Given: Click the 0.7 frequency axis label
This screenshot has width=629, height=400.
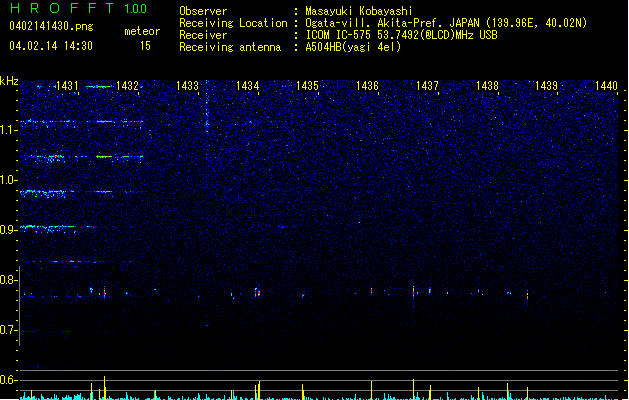Looking at the screenshot, I should pyautogui.click(x=8, y=330).
